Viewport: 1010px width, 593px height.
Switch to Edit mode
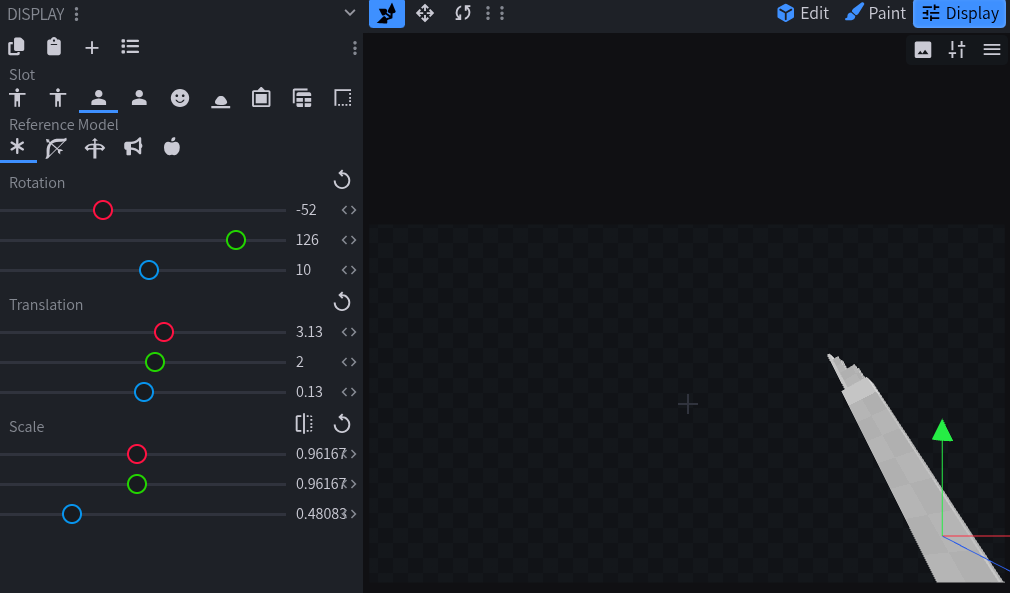pyautogui.click(x=803, y=13)
